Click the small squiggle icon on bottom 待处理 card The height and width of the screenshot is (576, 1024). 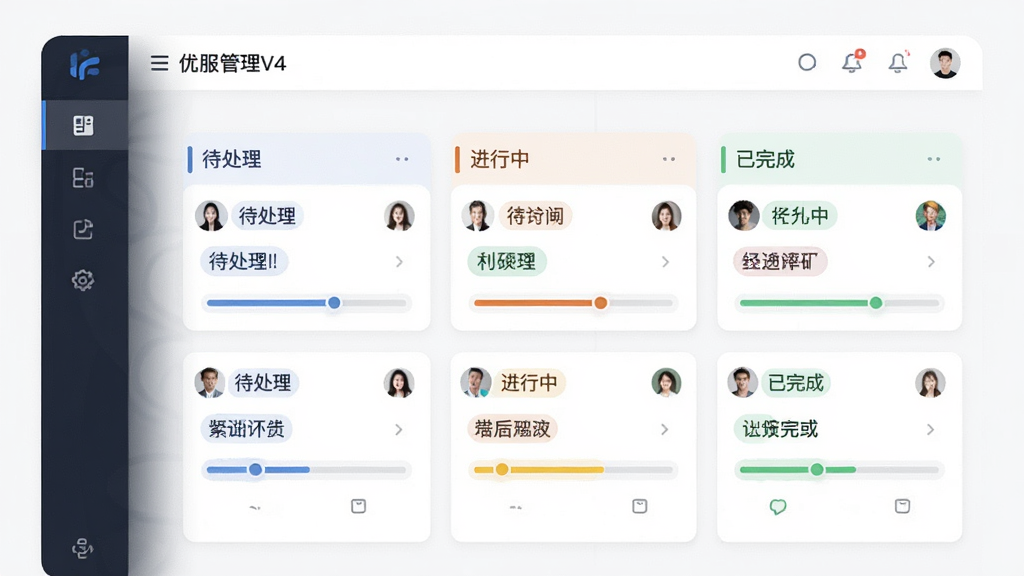(255, 507)
